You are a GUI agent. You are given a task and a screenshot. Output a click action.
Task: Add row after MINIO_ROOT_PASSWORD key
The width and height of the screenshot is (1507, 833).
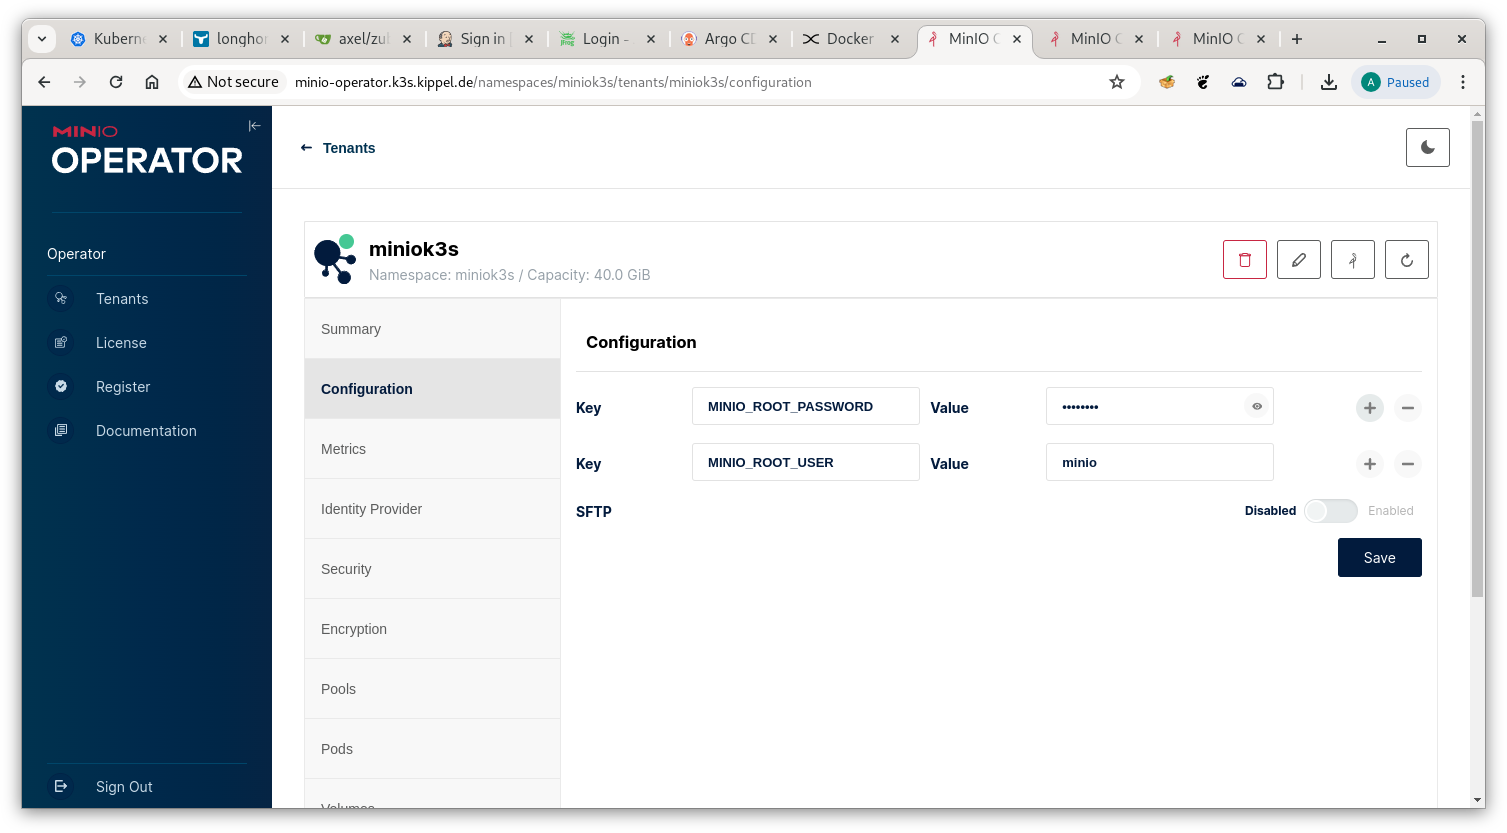pyautogui.click(x=1370, y=408)
